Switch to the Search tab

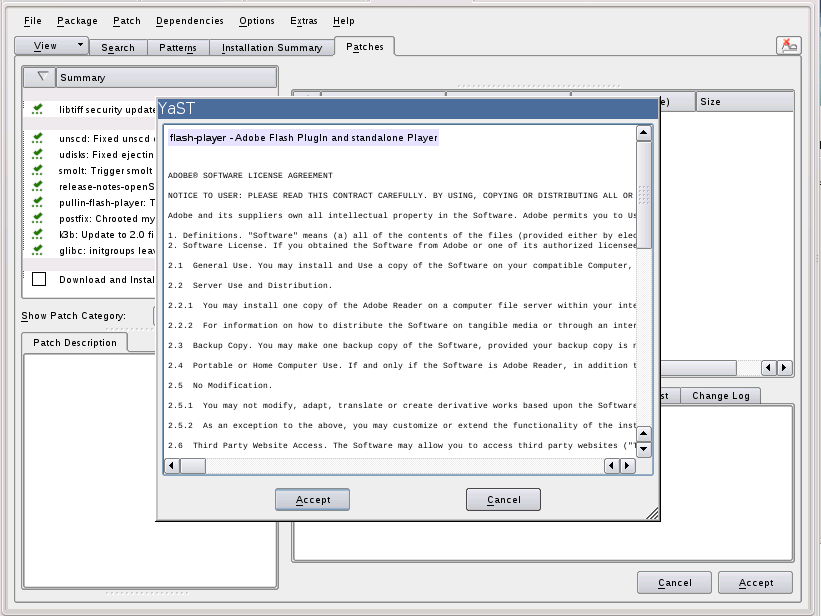[x=118, y=47]
